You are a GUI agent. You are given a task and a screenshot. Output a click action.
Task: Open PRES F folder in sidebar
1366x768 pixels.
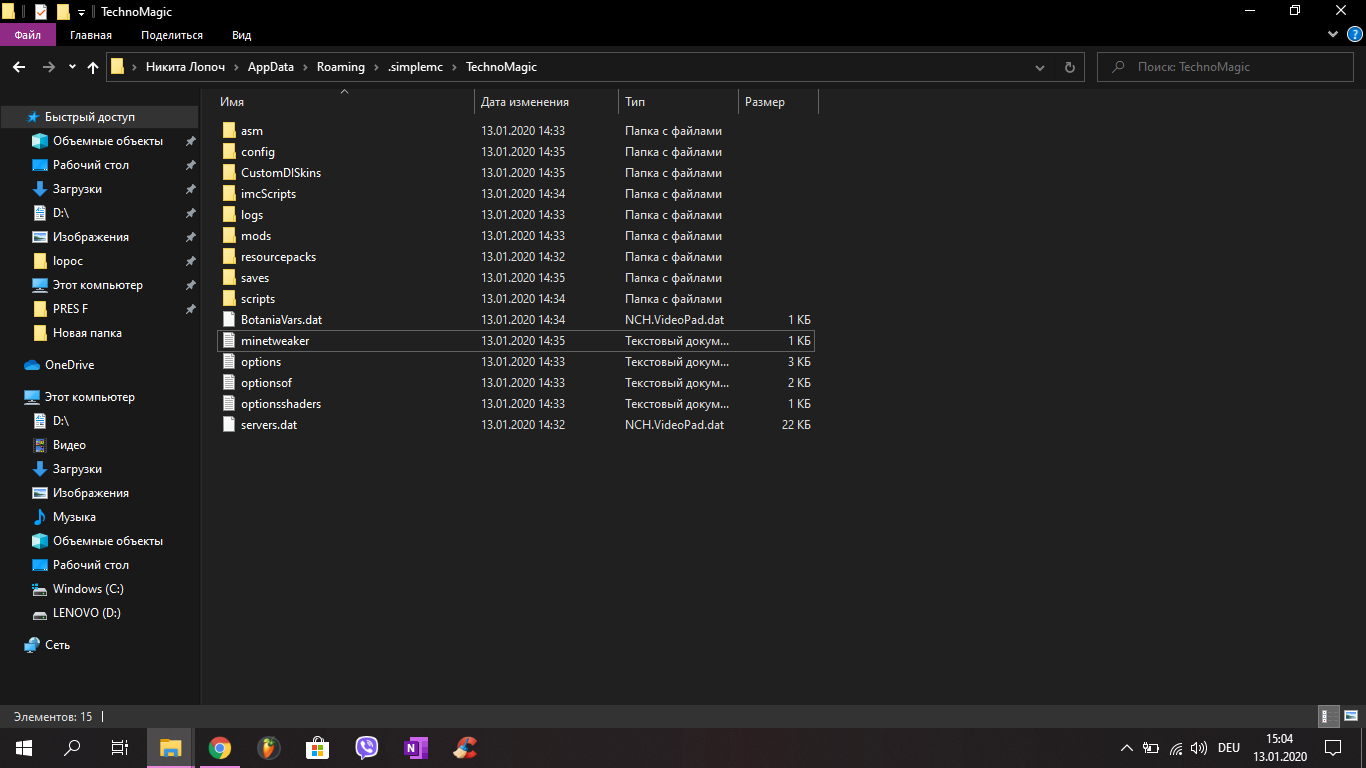(71, 309)
